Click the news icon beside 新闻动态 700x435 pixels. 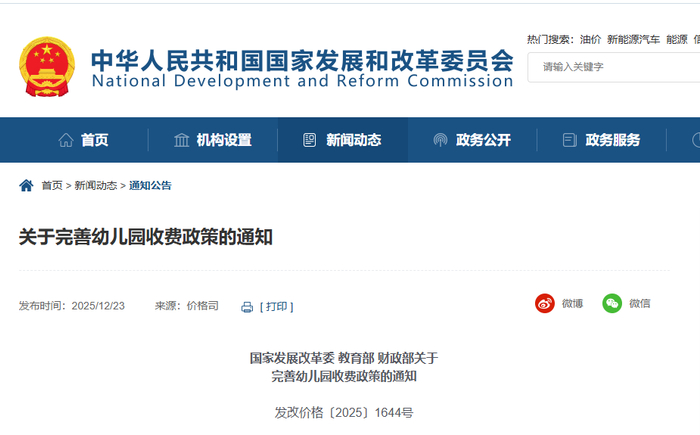(309, 140)
